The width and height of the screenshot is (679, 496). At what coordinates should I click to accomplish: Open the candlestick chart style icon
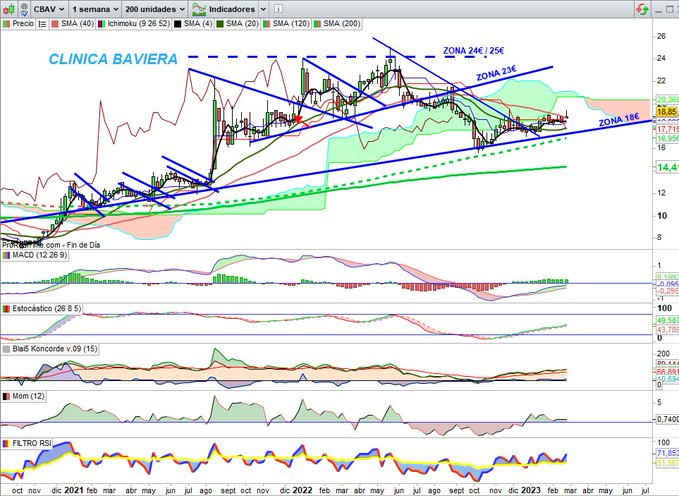coord(9,9)
